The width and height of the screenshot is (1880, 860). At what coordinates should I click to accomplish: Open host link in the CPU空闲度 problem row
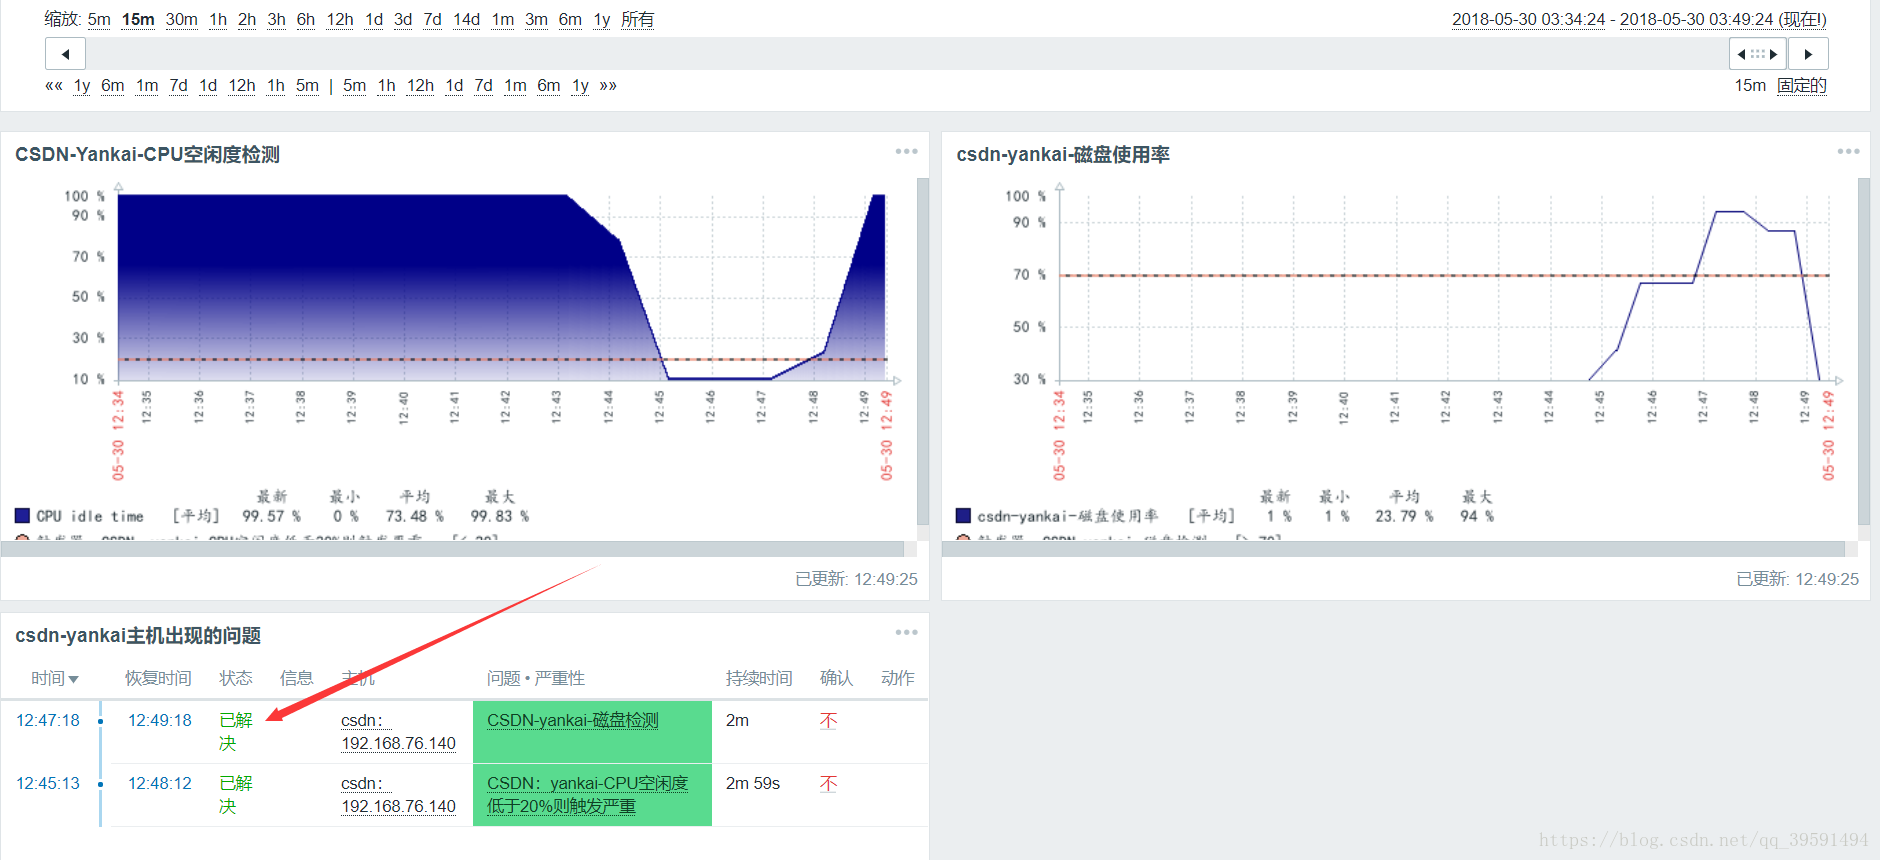coord(398,795)
